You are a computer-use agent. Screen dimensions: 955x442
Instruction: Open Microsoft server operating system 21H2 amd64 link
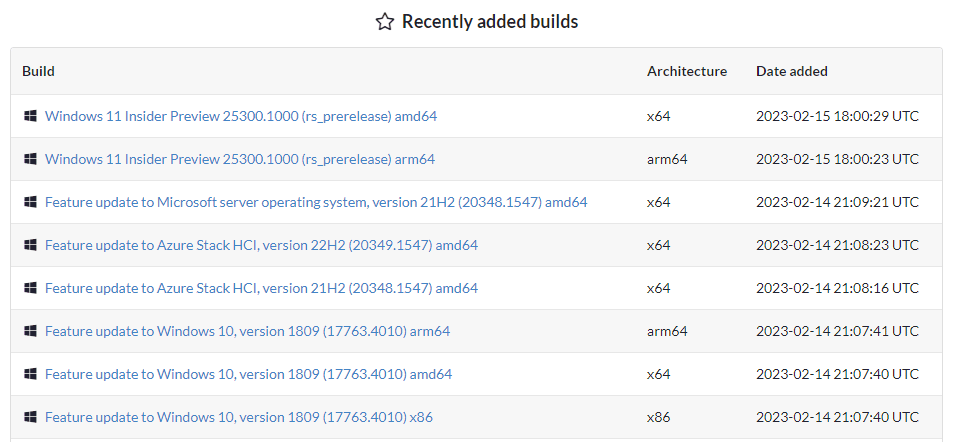(x=316, y=202)
